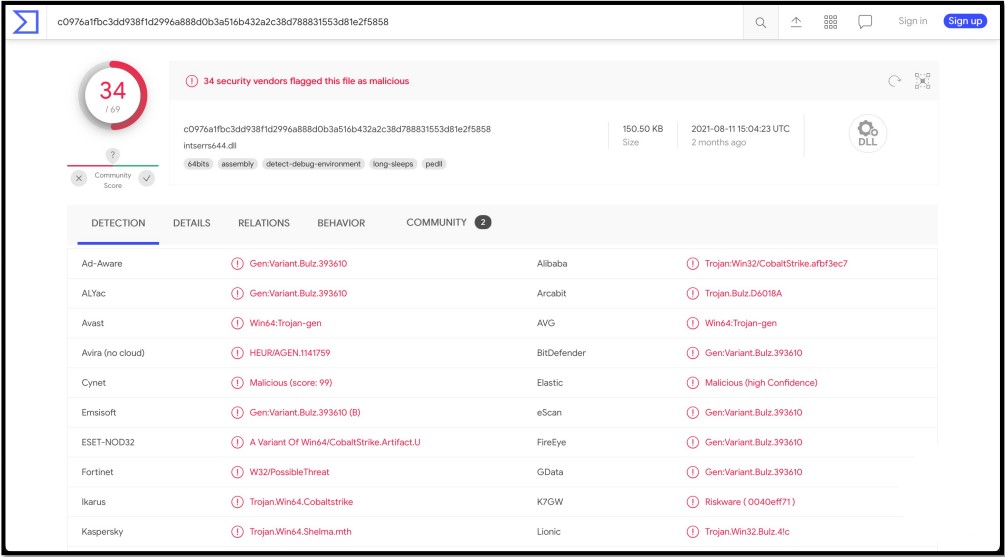Image resolution: width=1005 pixels, height=557 pixels.
Task: Click Trojan.Win64.Shelma.mth detection text
Action: click(301, 531)
